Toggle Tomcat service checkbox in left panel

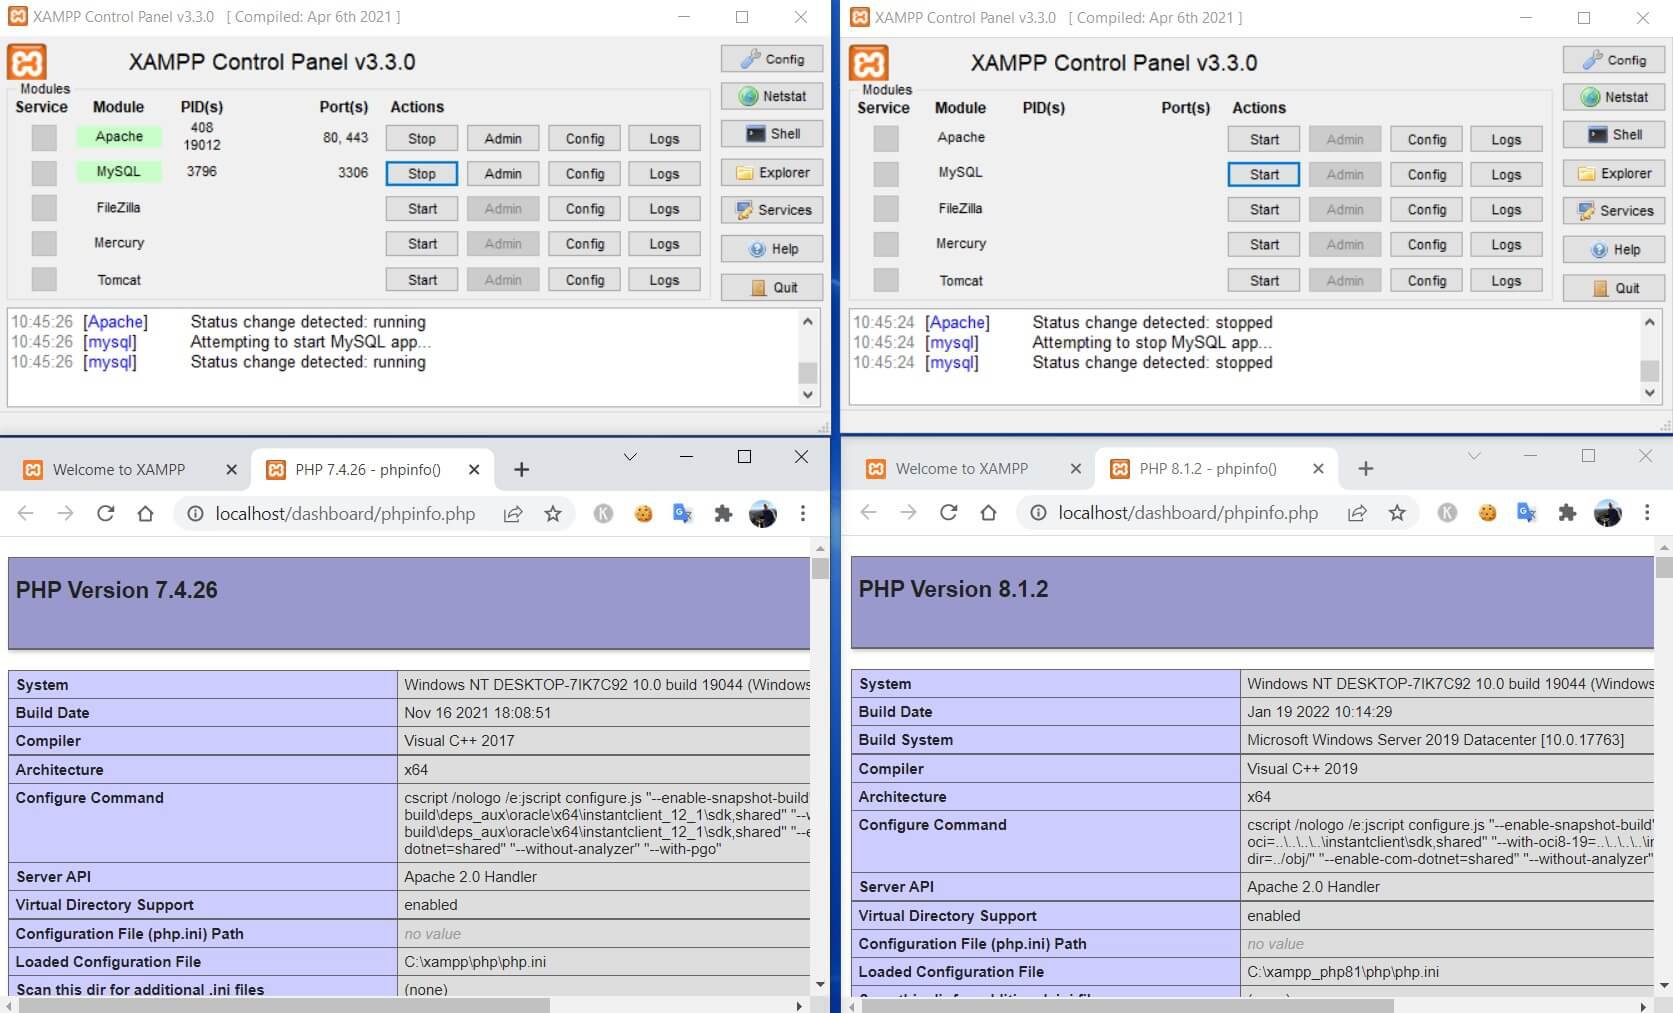[44, 279]
